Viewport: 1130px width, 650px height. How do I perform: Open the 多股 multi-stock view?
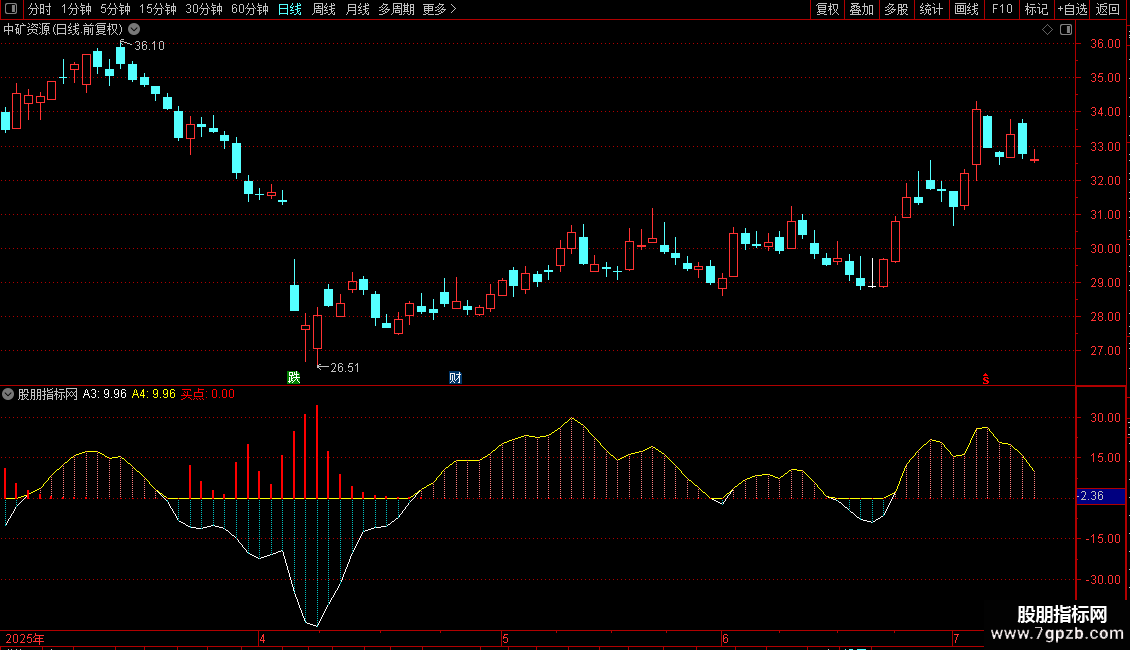pyautogui.click(x=896, y=9)
